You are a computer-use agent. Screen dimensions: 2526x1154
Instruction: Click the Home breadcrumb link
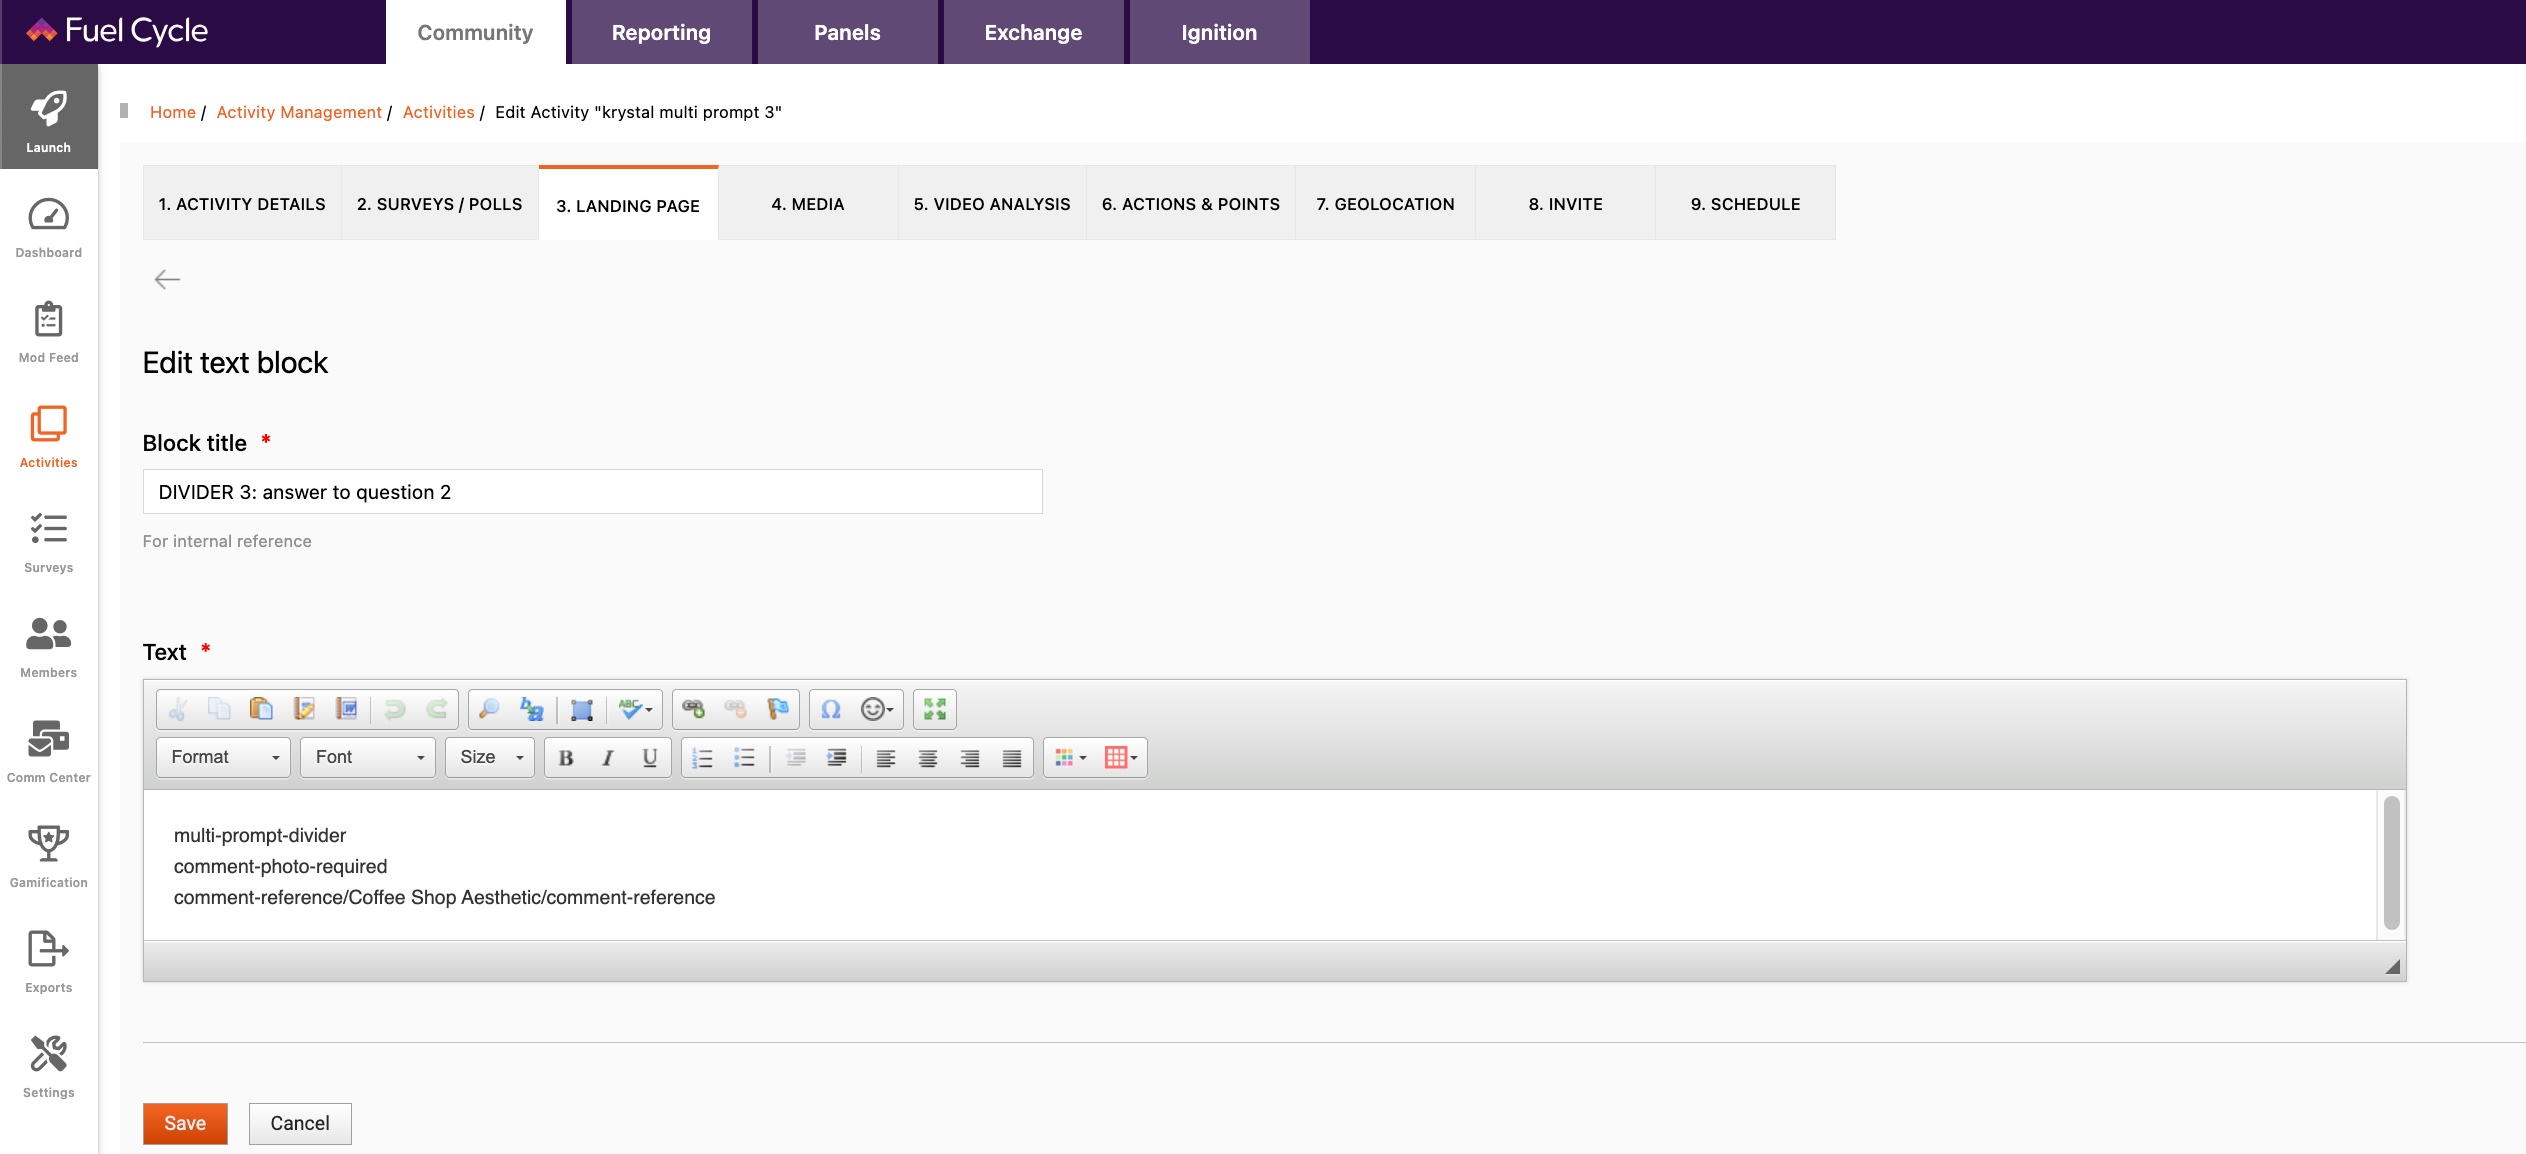coord(173,112)
